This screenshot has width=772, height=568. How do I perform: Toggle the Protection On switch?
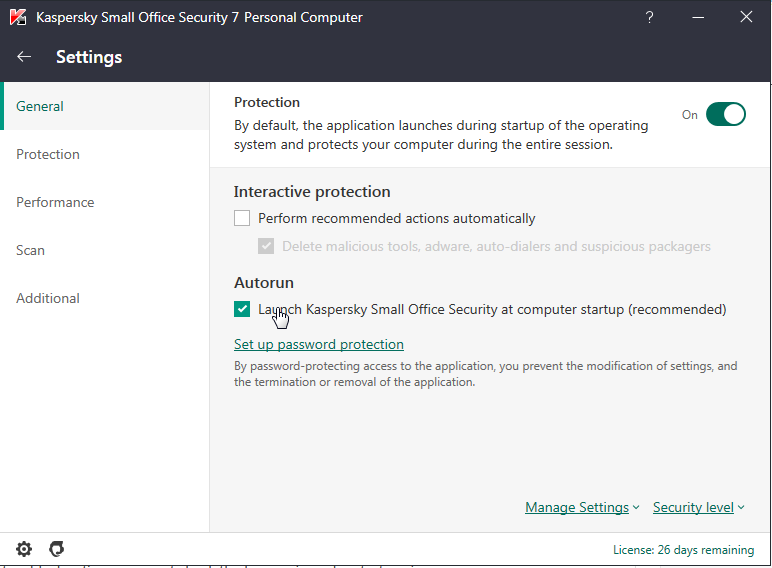pos(726,114)
